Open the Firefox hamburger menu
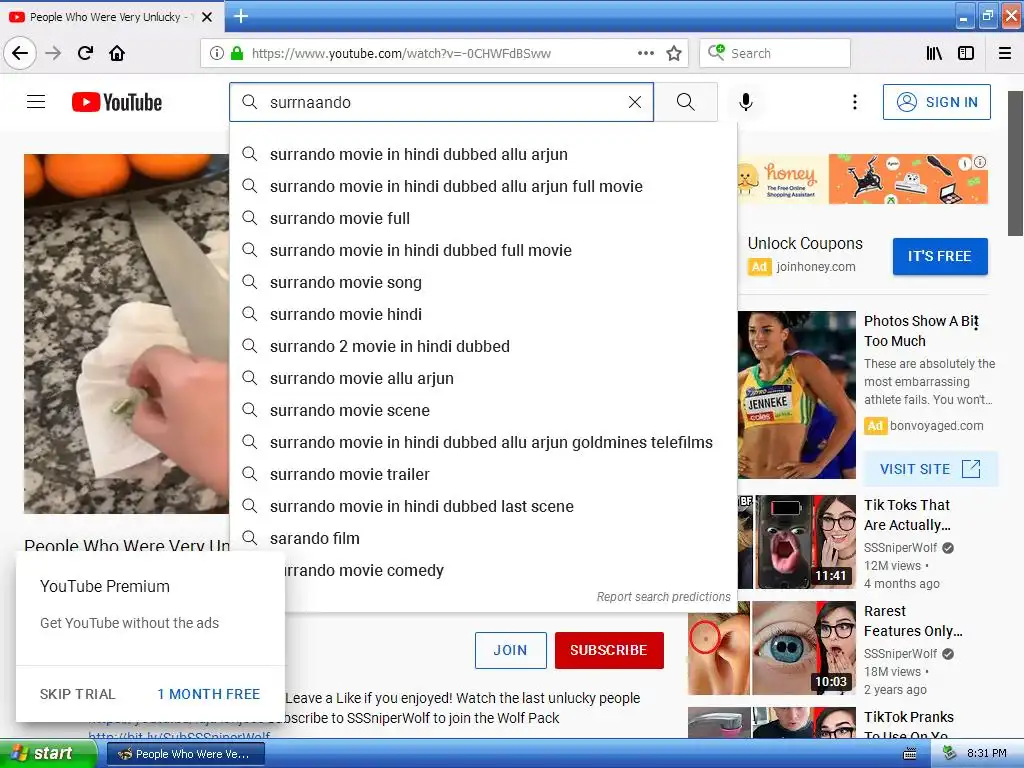This screenshot has height=768, width=1024. click(x=1005, y=53)
